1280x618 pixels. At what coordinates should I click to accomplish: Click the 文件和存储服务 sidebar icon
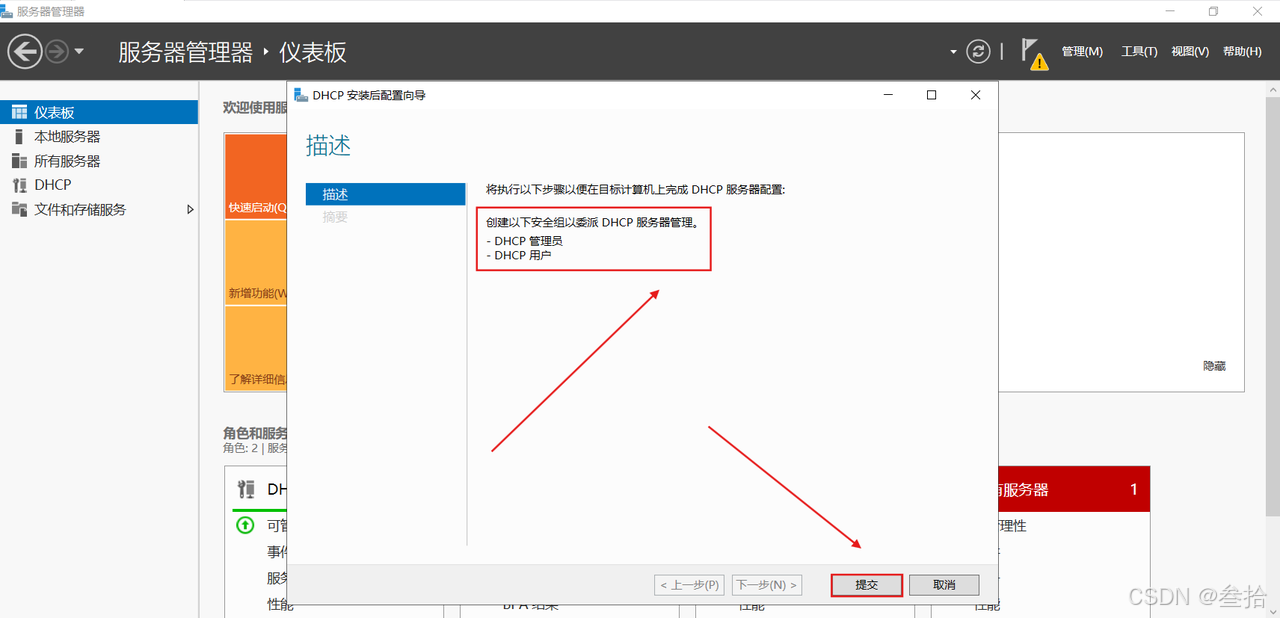(19, 210)
